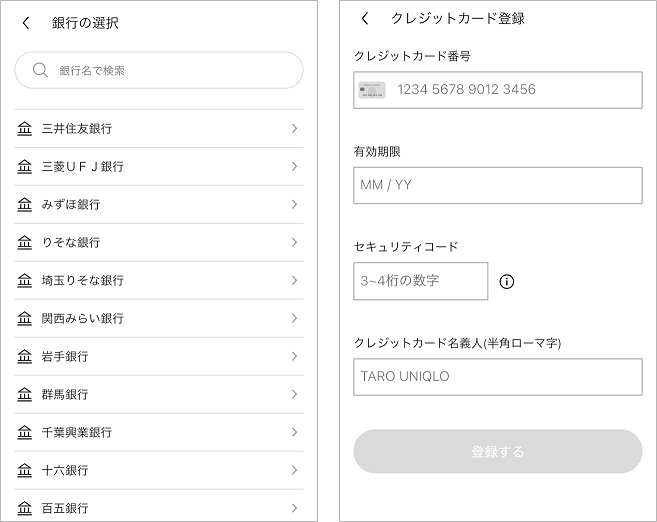Select 百五銀行 at the list bottom

point(159,506)
